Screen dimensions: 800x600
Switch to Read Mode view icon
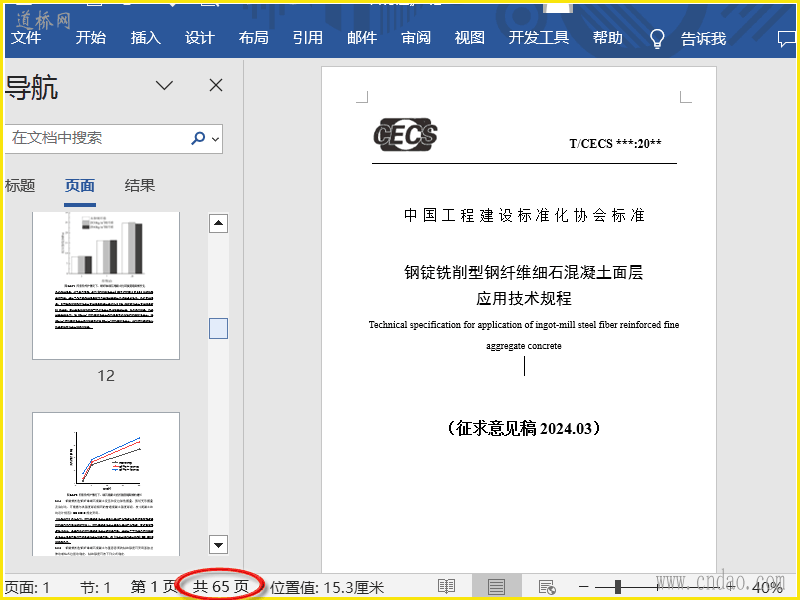(x=446, y=587)
